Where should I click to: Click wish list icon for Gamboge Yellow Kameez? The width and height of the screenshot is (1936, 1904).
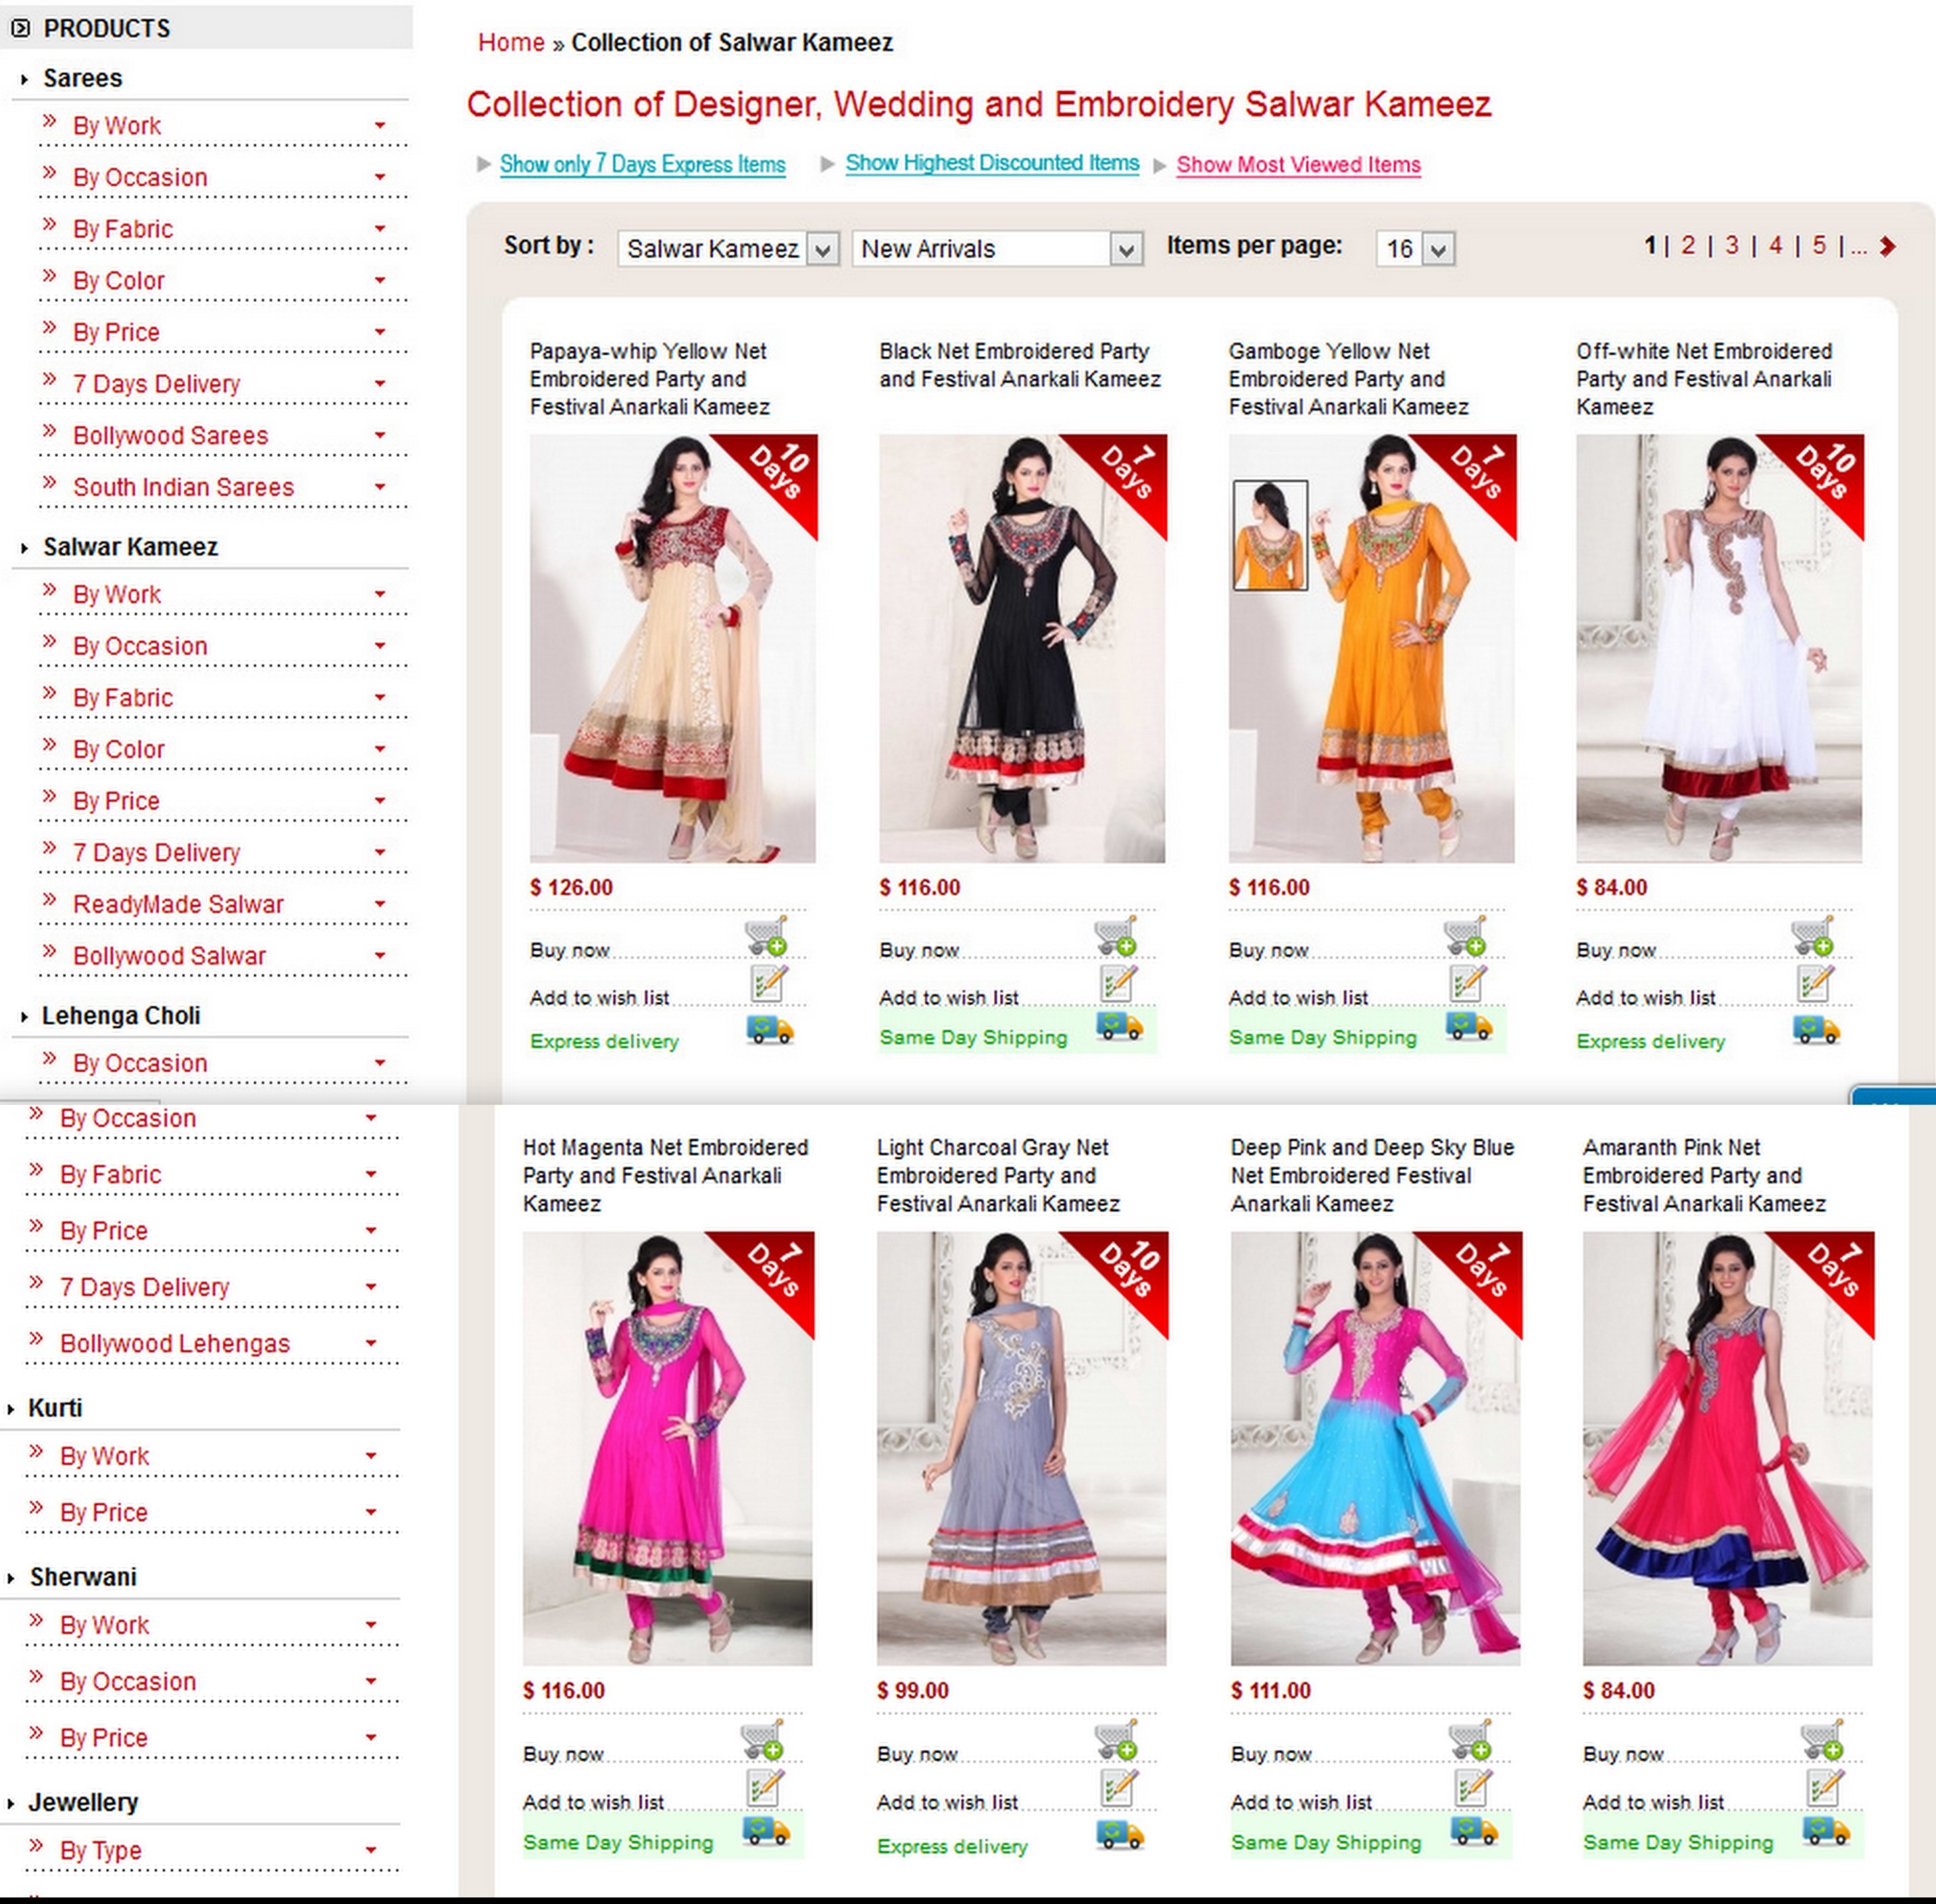1468,984
